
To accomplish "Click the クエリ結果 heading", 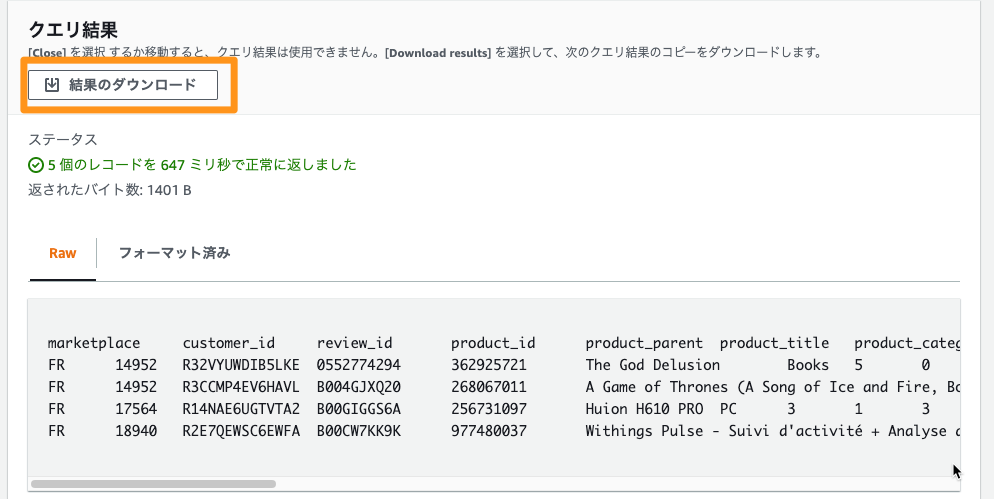I will (x=73, y=30).
